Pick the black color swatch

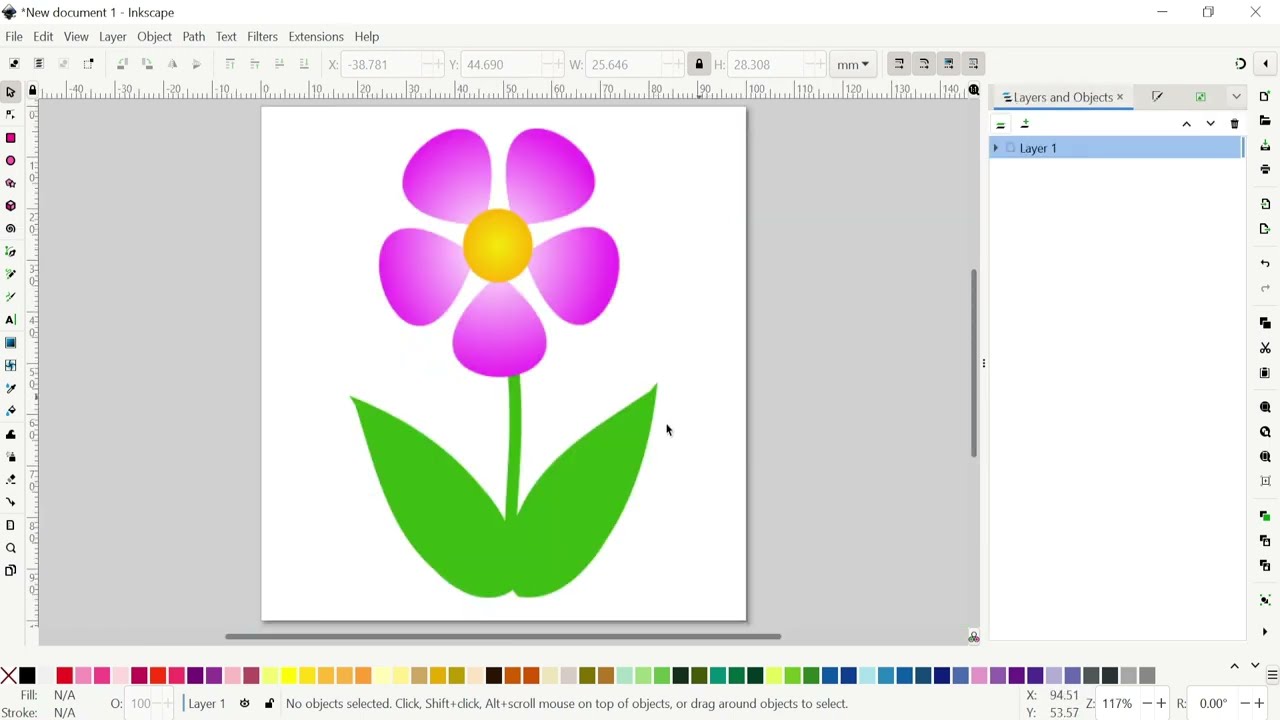(27, 676)
